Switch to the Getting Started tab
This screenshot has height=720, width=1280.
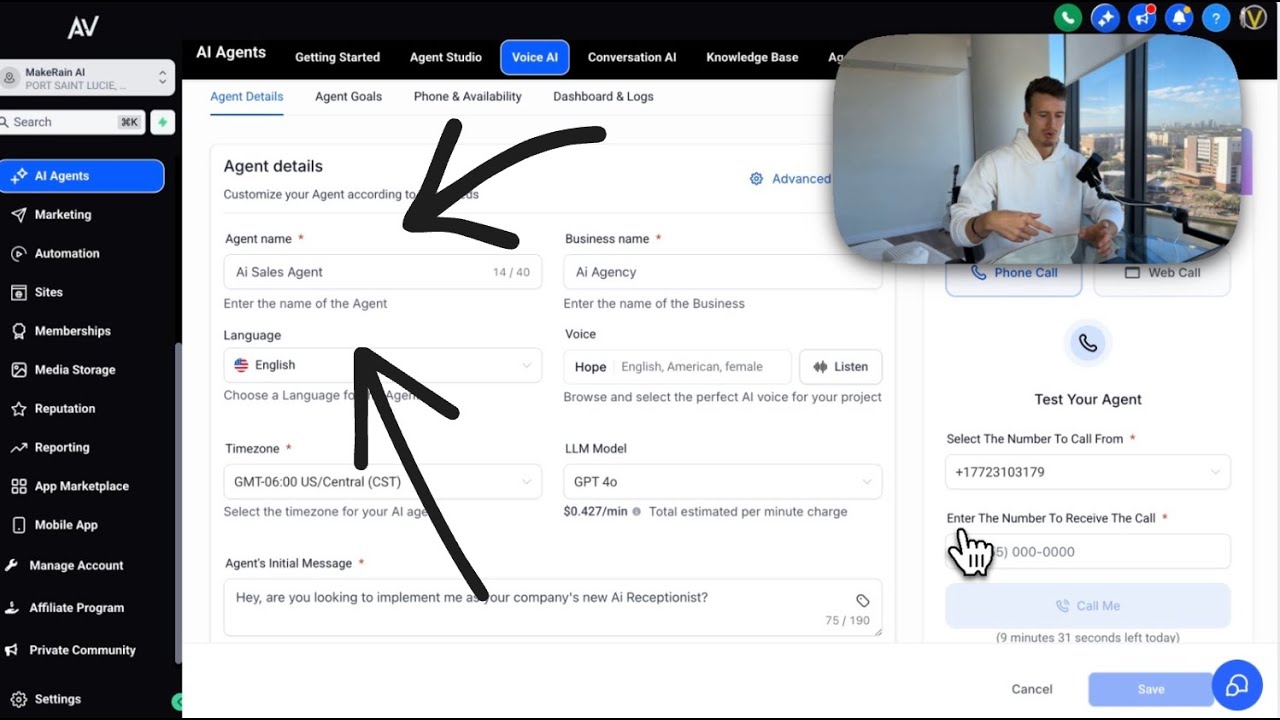337,57
